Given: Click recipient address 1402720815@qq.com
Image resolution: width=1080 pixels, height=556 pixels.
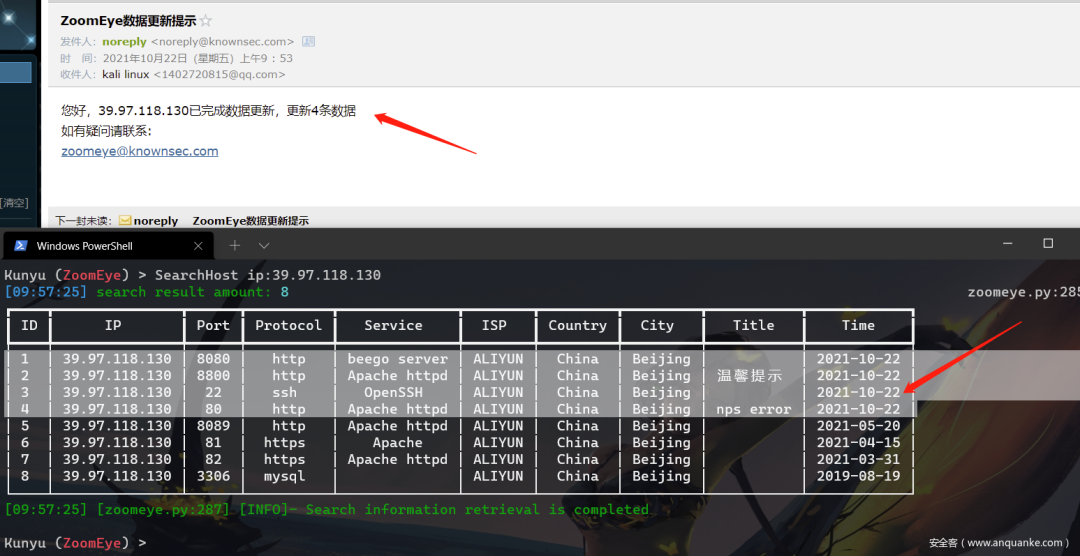Looking at the screenshot, I should pyautogui.click(x=219, y=74).
